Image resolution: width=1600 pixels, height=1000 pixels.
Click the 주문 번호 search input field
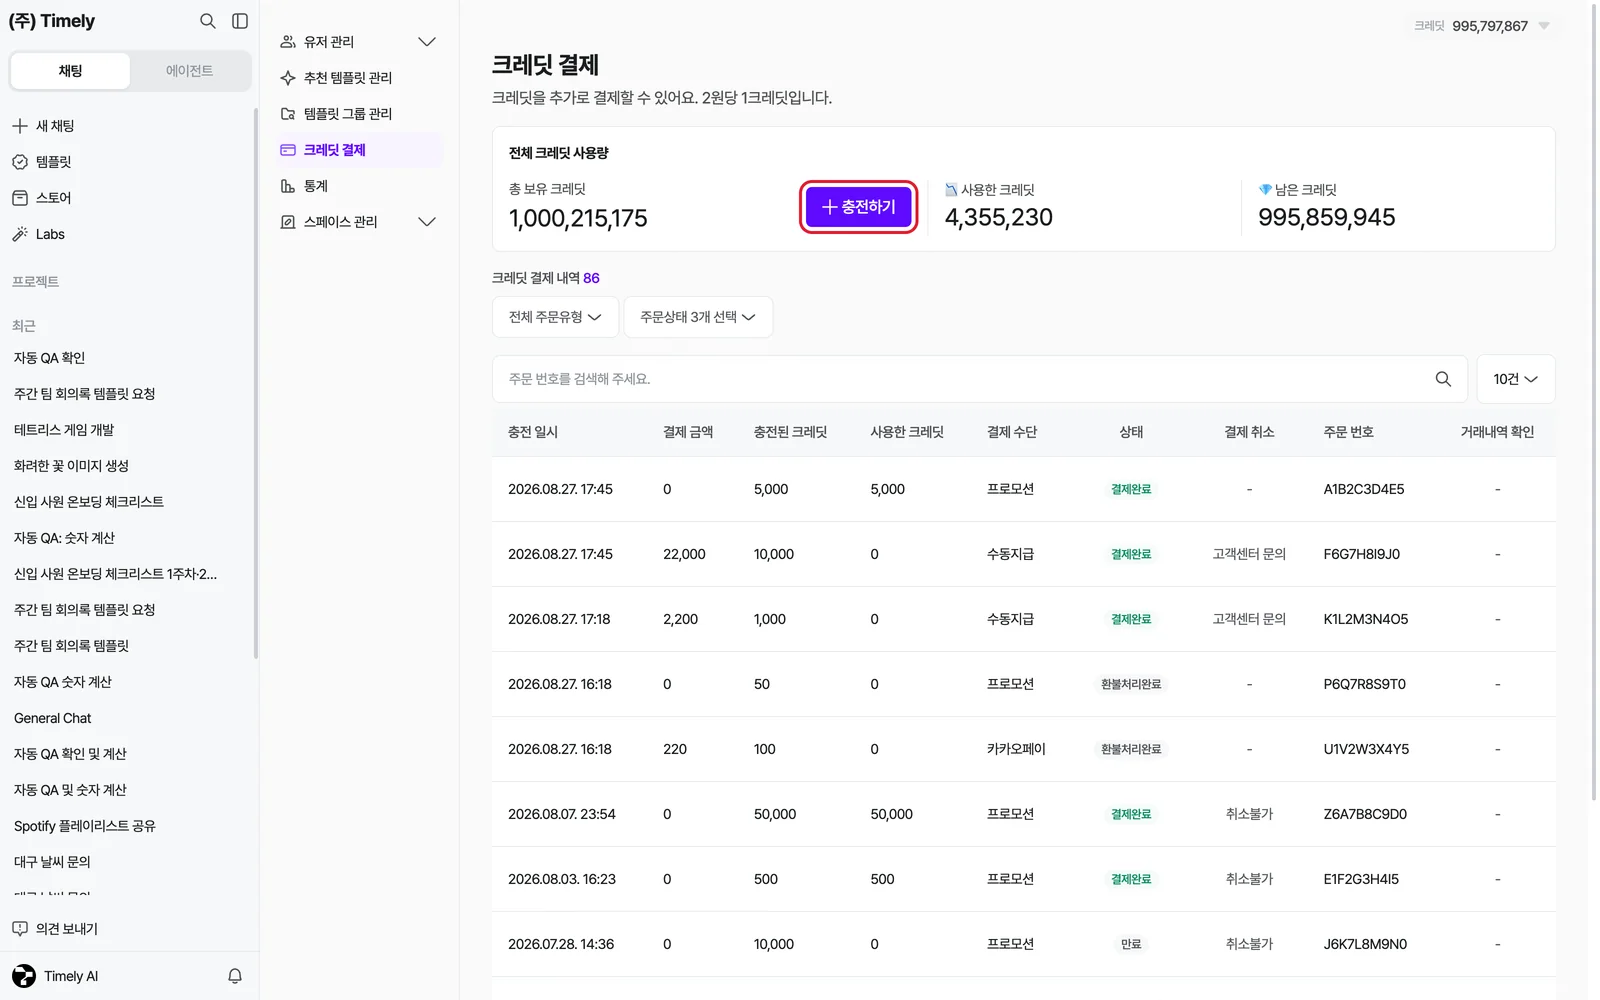pos(979,379)
